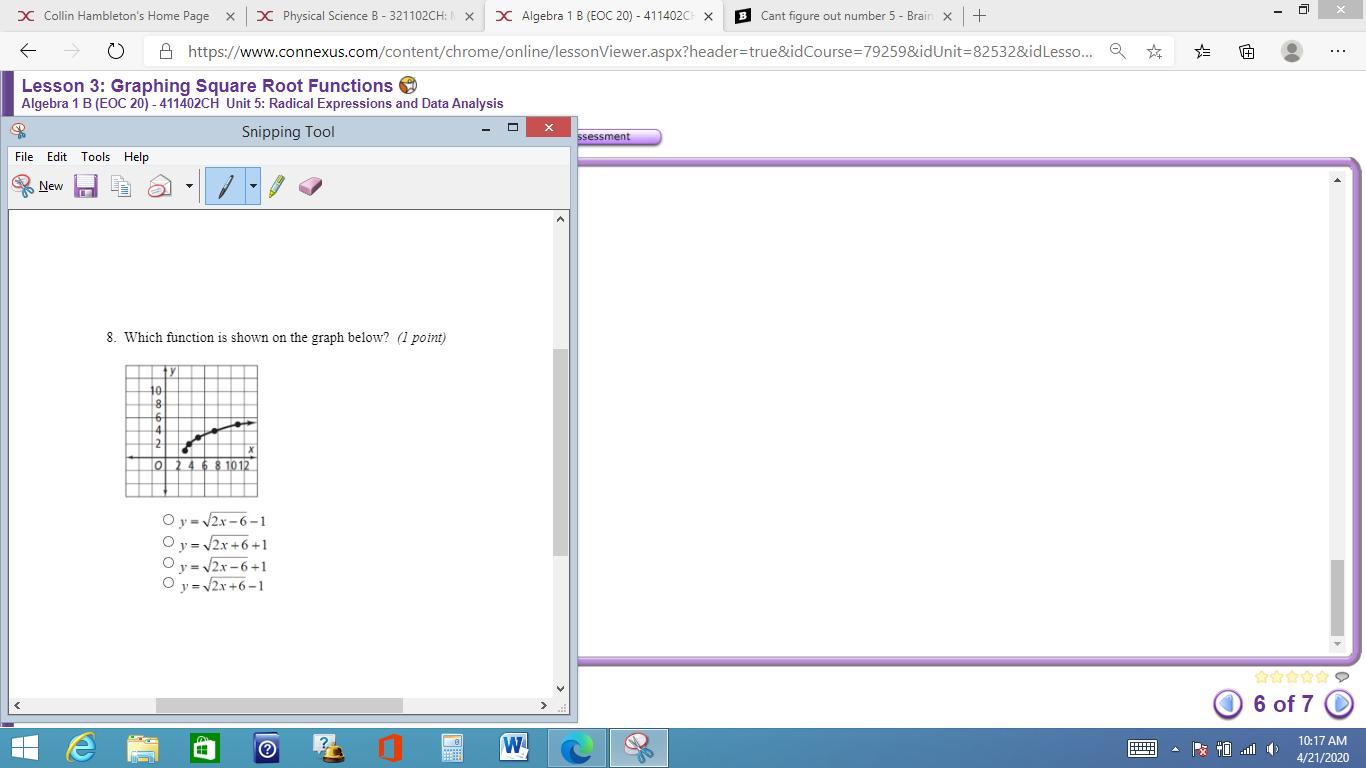This screenshot has width=1366, height=768.
Task: Open Calculator from taskbar
Action: (452, 748)
